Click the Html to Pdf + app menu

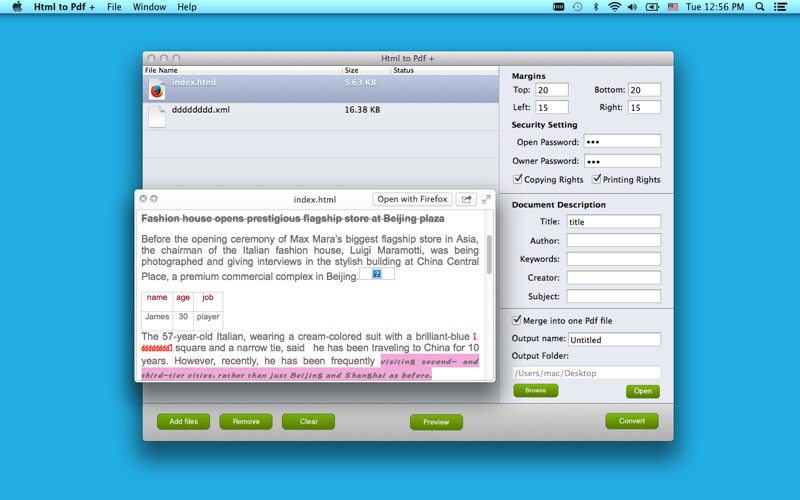[64, 7]
